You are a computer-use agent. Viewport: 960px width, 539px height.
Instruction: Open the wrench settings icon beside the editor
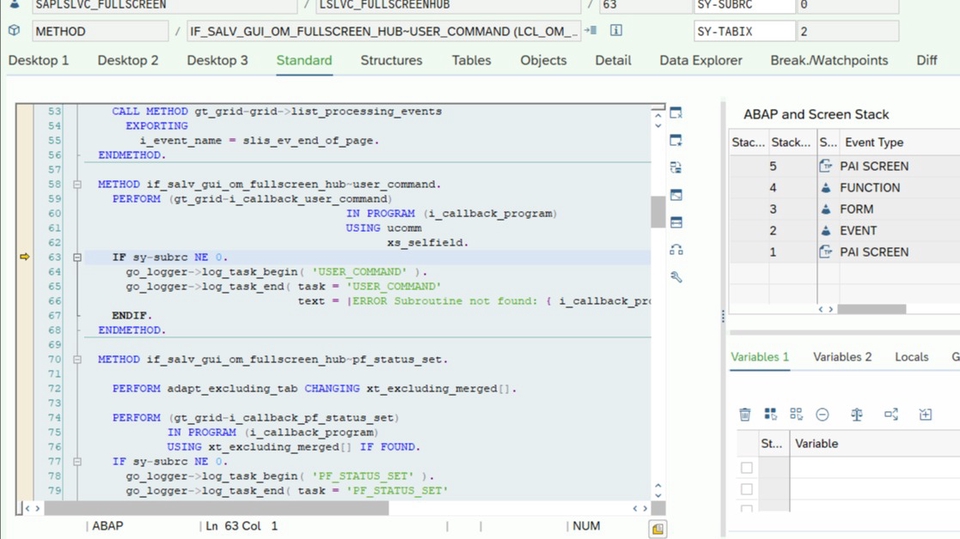pos(676,277)
